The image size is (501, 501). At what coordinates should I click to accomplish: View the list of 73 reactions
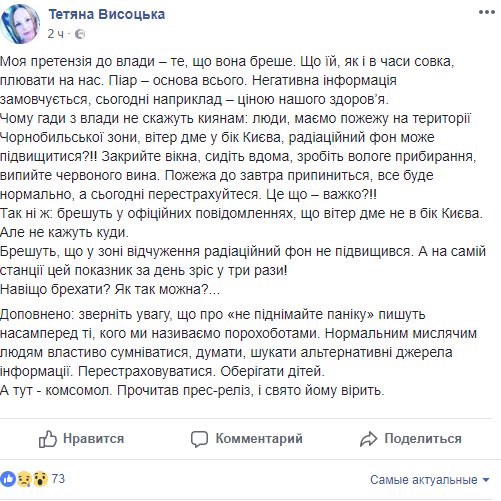pos(58,479)
